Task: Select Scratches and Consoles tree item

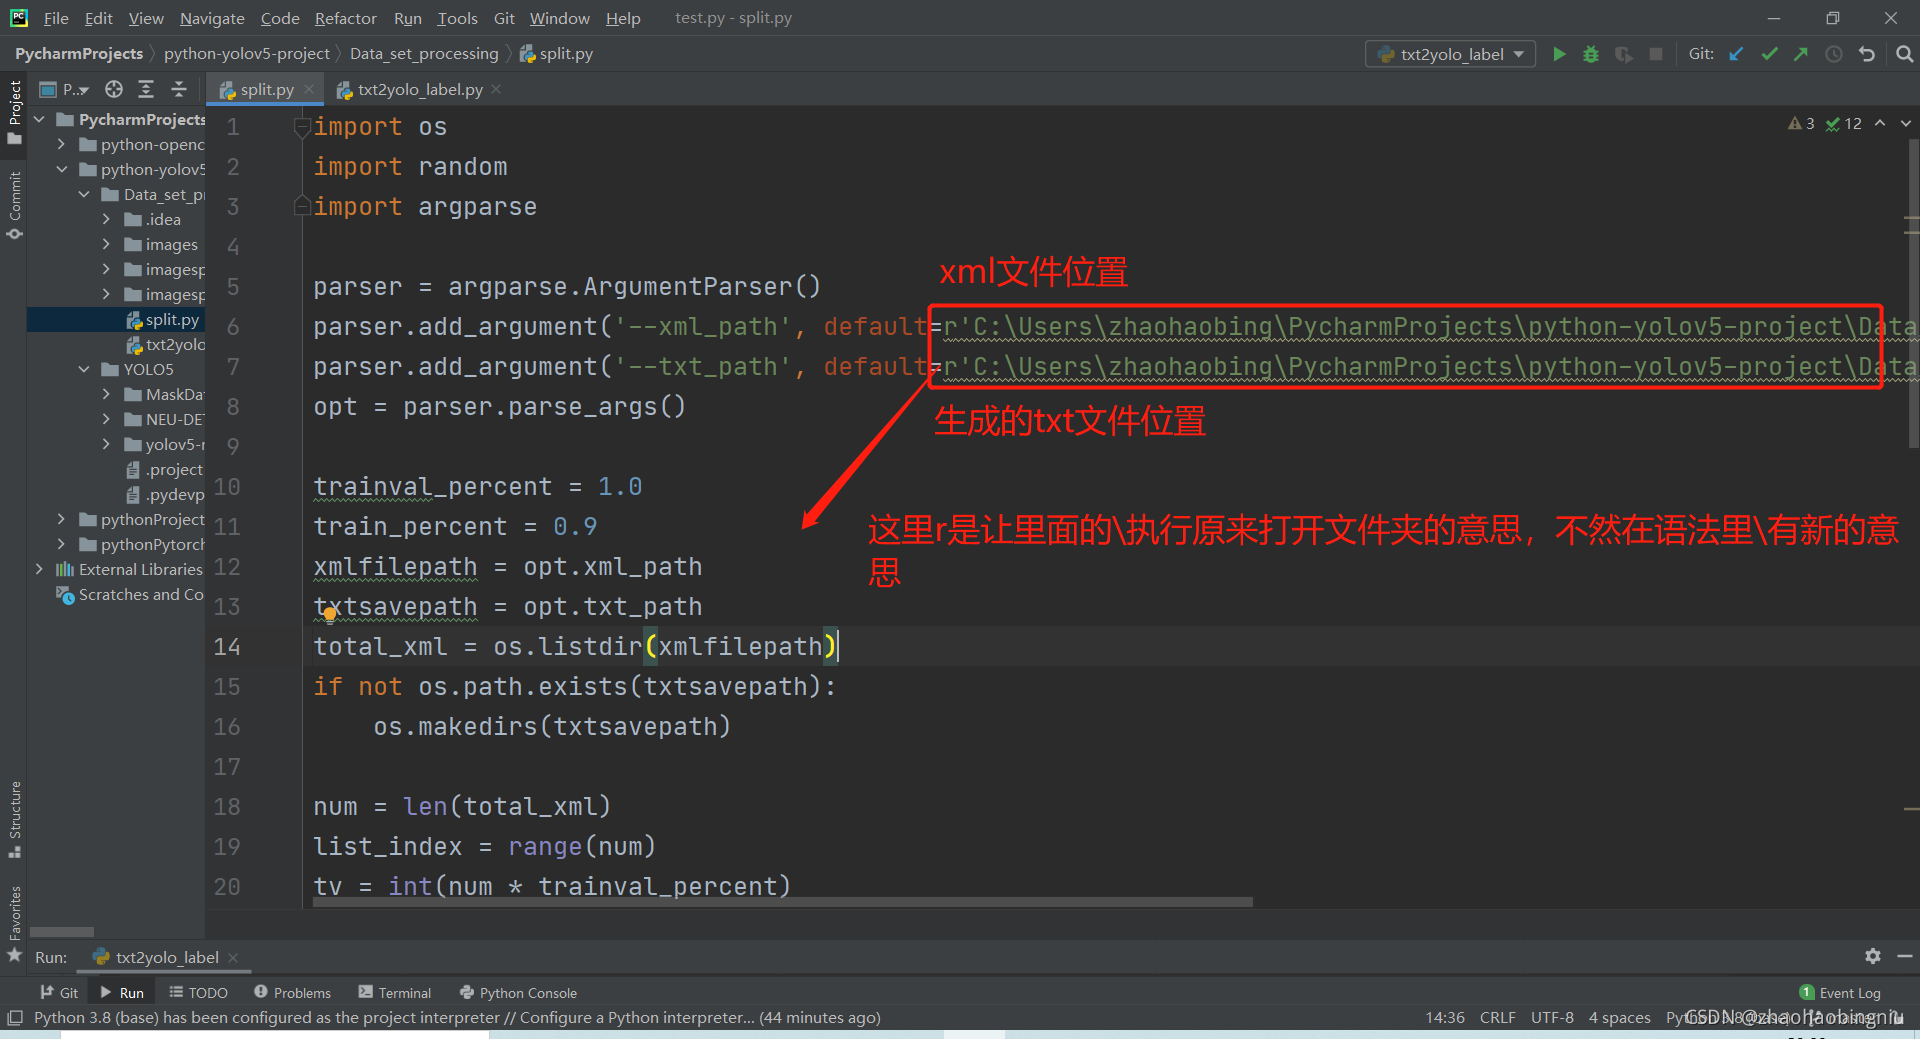Action: pyautogui.click(x=130, y=594)
